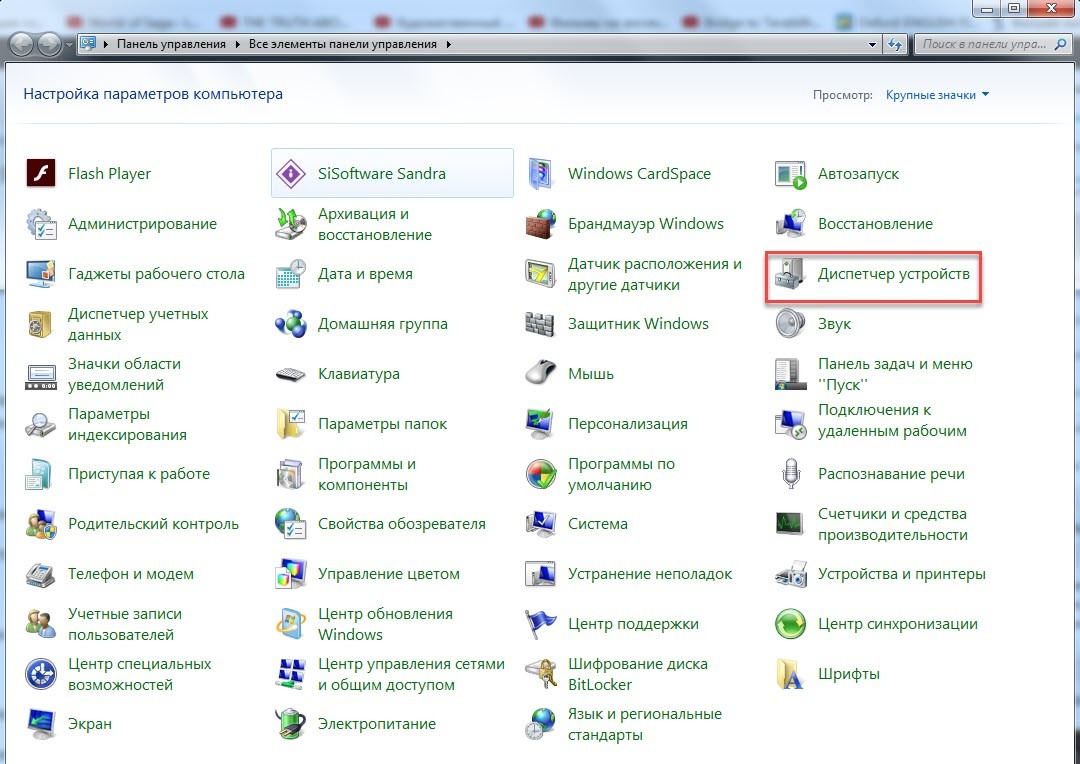Open the Распознавание речи microphone icon

click(x=790, y=474)
